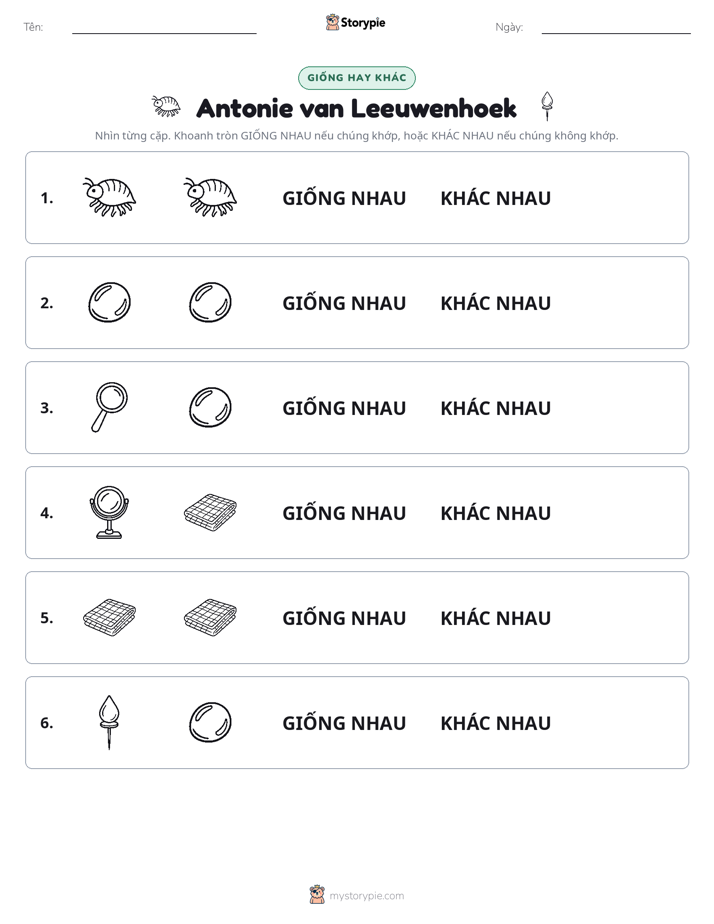Select KHÁC NHAU for row 6
714x924 pixels.
495,722
